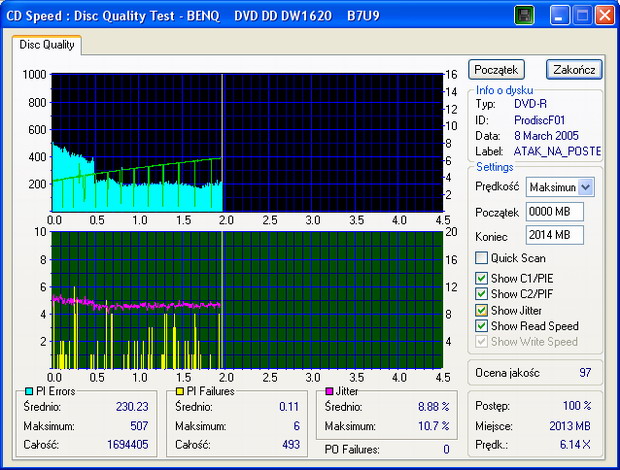Click the Zakończ button
This screenshot has width=620, height=470.
click(574, 70)
